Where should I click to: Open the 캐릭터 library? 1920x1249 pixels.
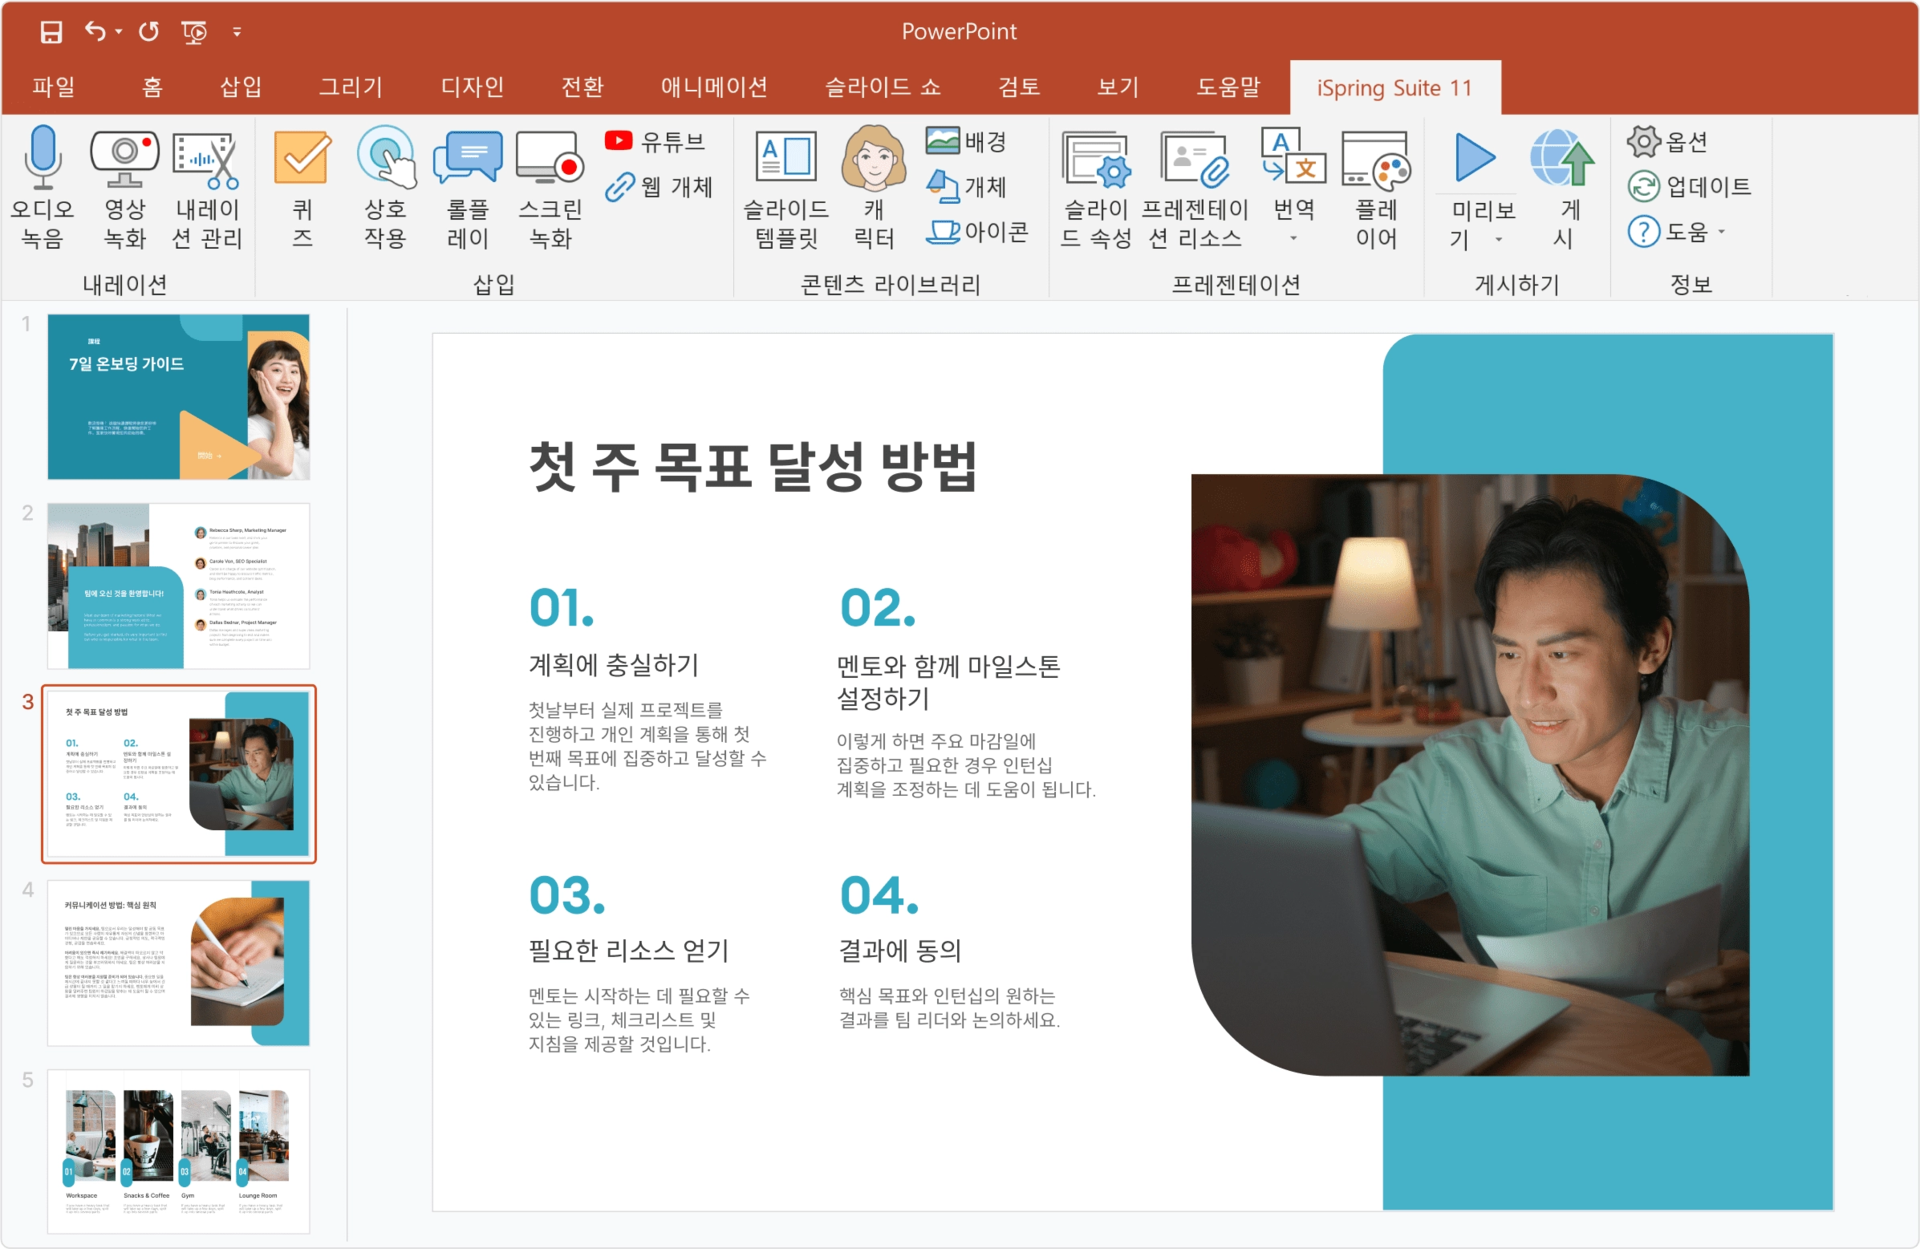click(873, 157)
